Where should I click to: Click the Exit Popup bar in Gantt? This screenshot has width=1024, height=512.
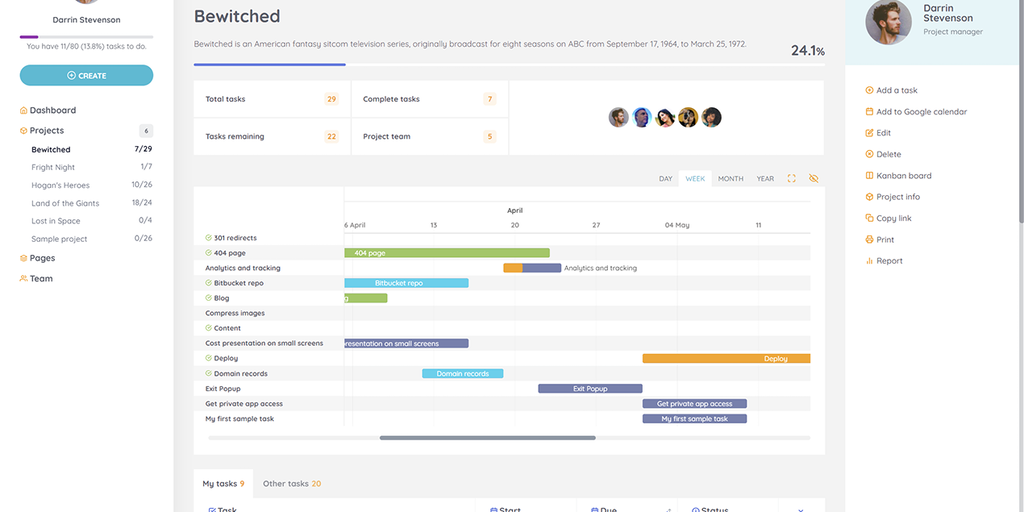pos(590,389)
